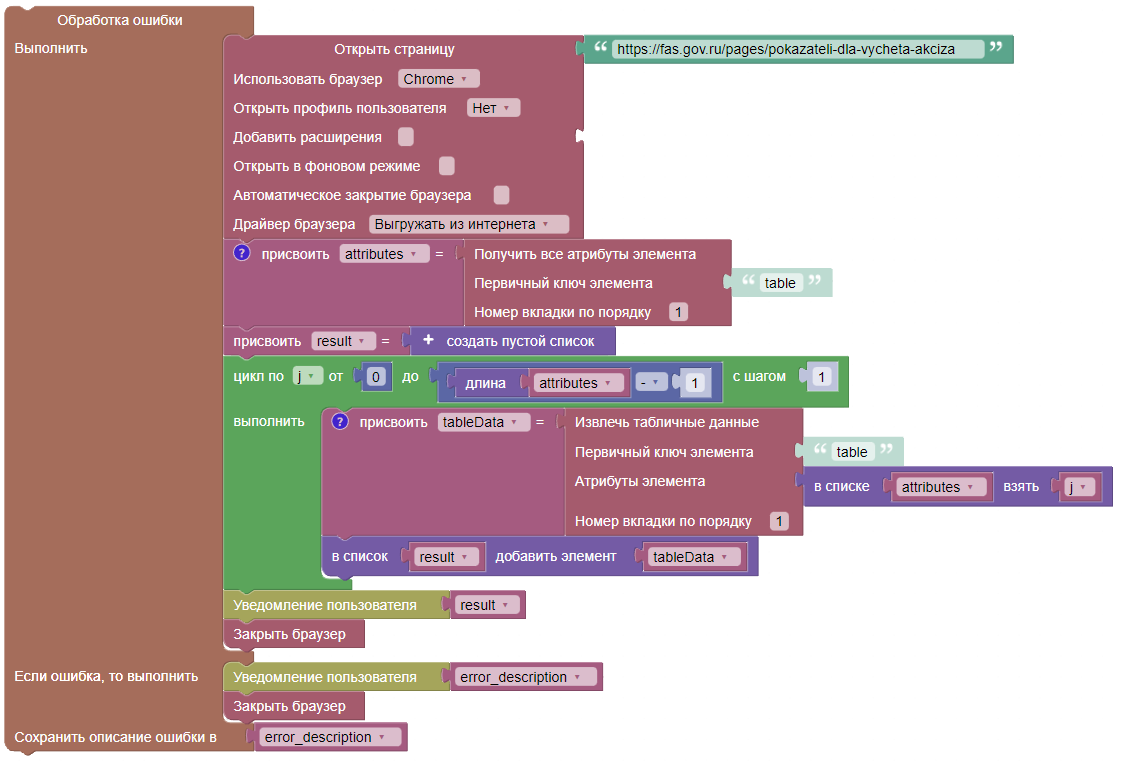Change the minus operator dropdown in the loop
Image resolution: width=1121 pixels, height=761 pixels.
651,383
